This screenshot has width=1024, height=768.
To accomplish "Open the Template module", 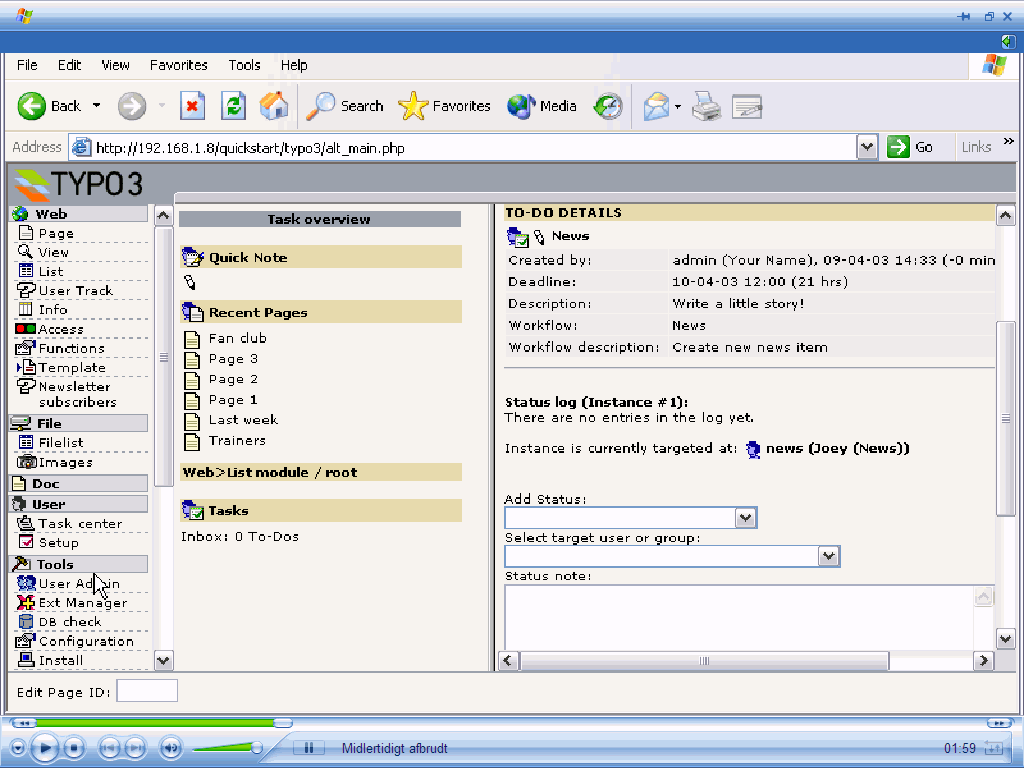I will point(72,367).
